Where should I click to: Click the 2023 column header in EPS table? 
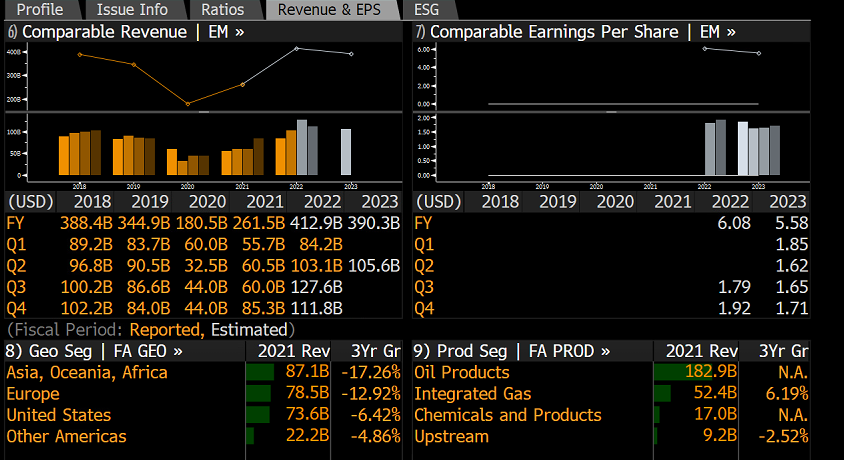[x=787, y=202]
